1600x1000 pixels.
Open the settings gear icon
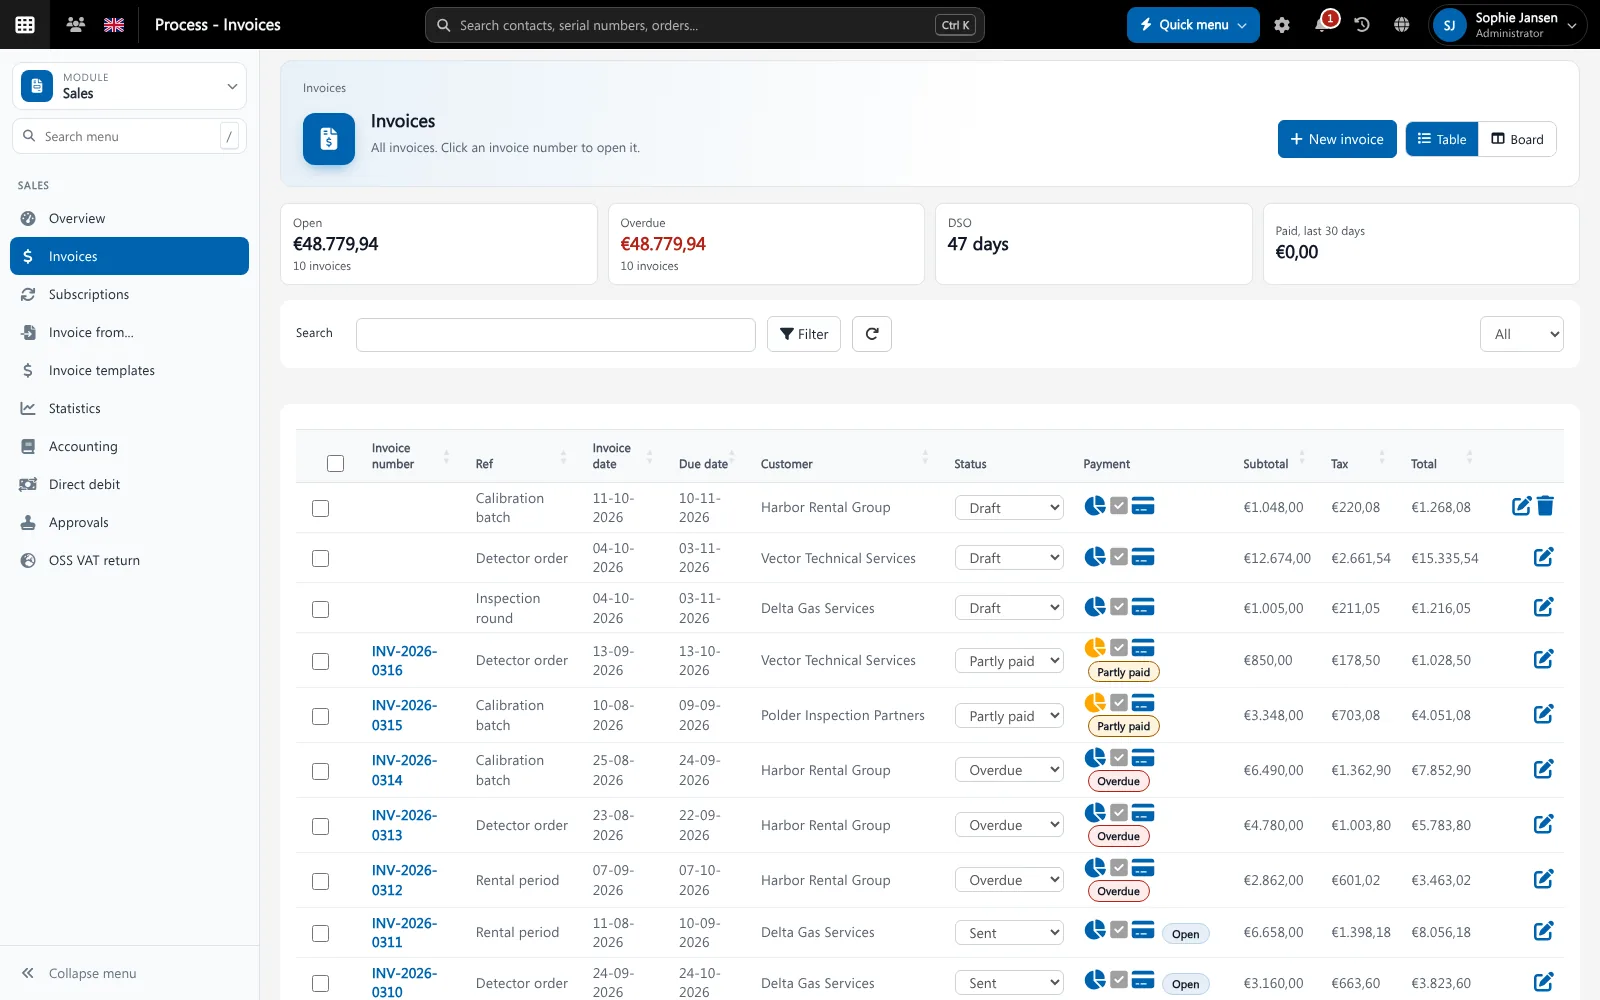[x=1282, y=25]
